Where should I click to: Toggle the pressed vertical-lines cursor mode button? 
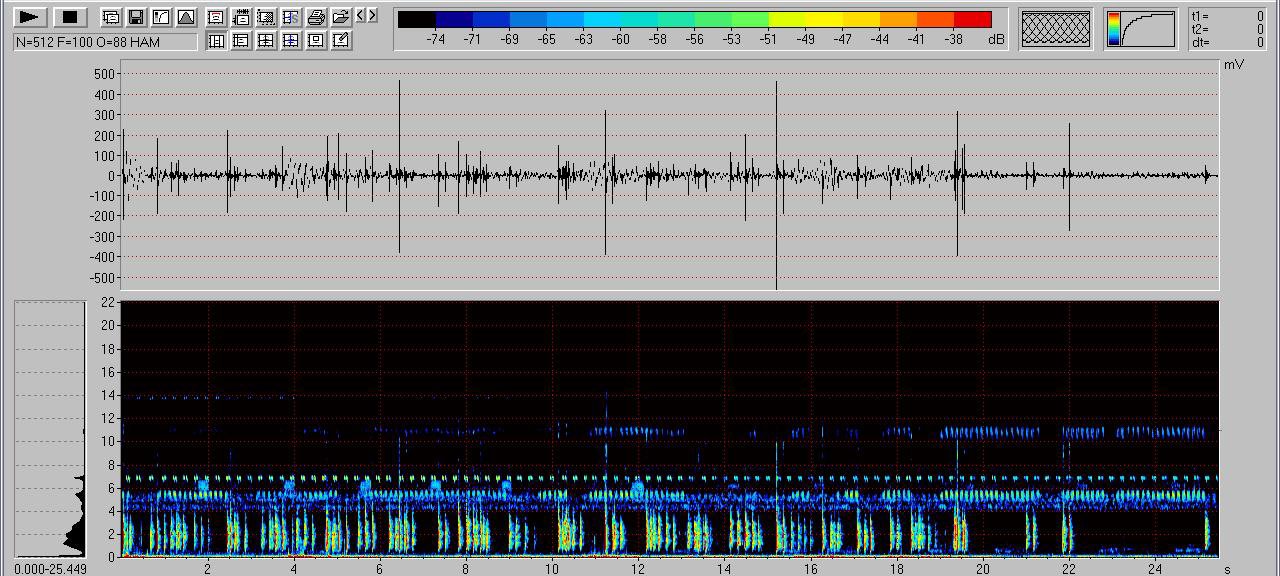pyautogui.click(x=215, y=40)
